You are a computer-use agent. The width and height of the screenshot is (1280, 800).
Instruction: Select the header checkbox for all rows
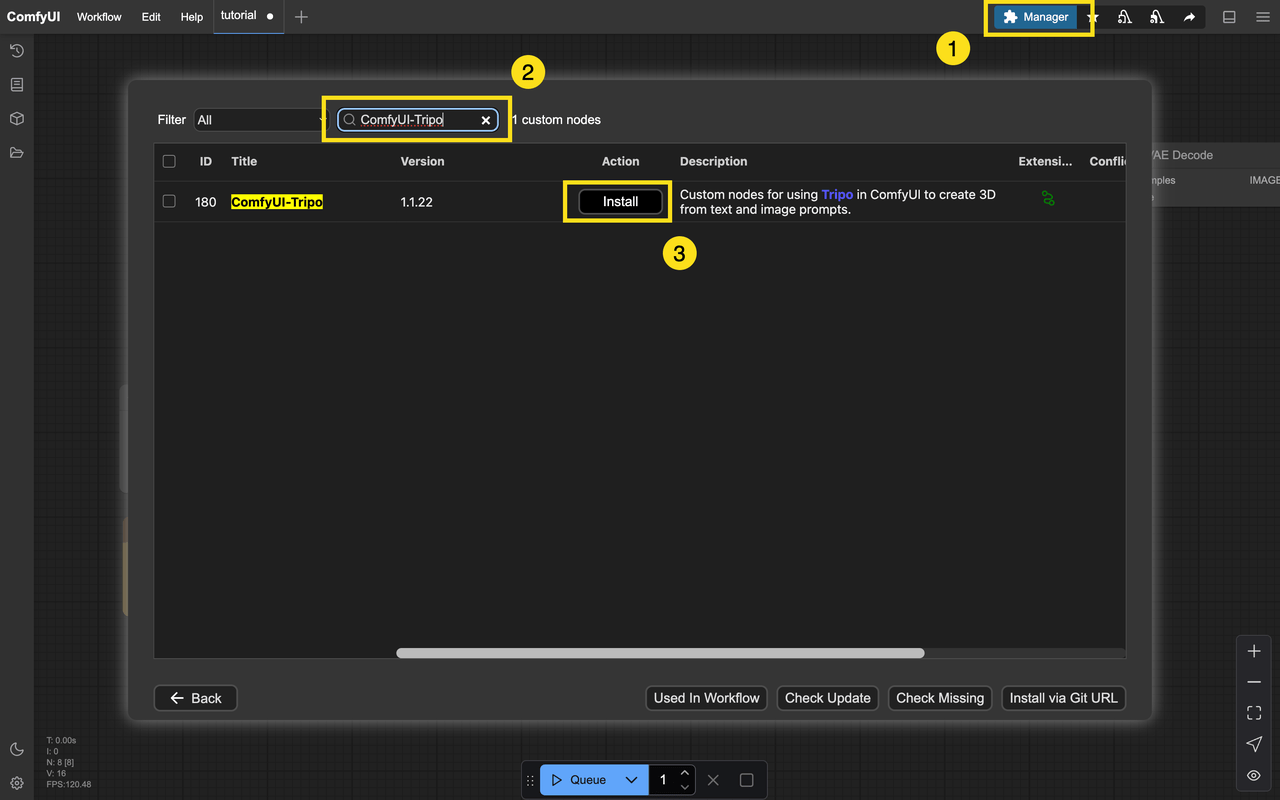coord(169,161)
